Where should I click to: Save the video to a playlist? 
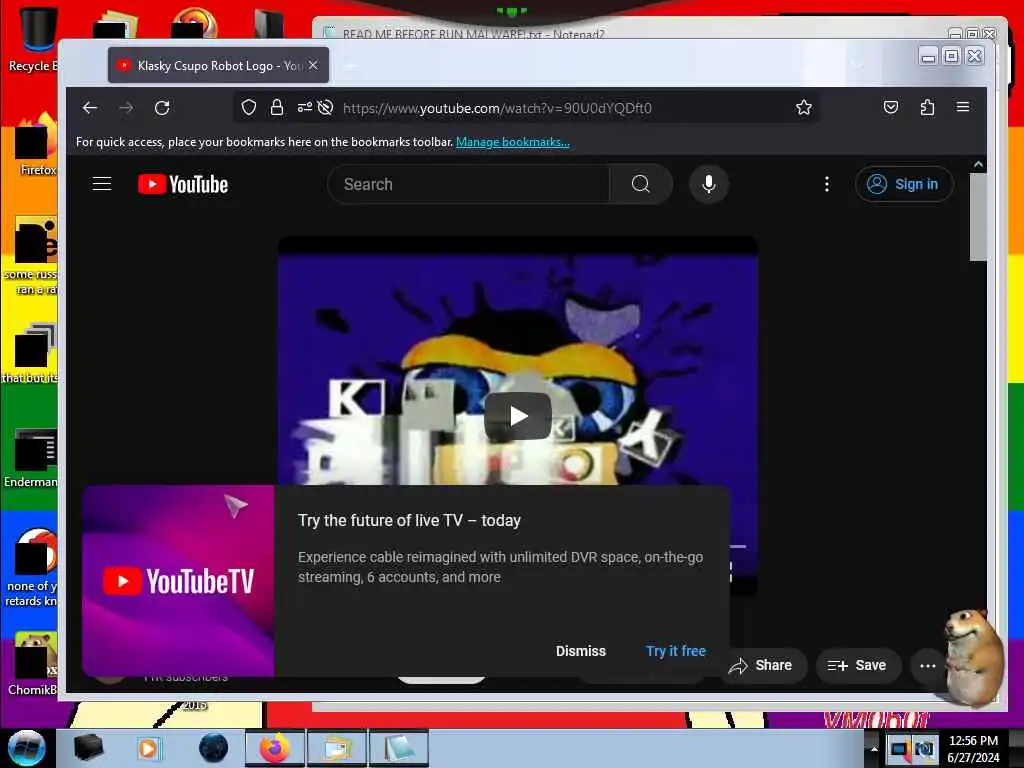(x=857, y=665)
